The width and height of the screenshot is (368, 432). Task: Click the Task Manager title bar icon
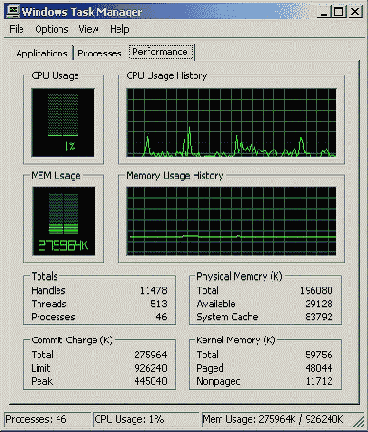(13, 12)
